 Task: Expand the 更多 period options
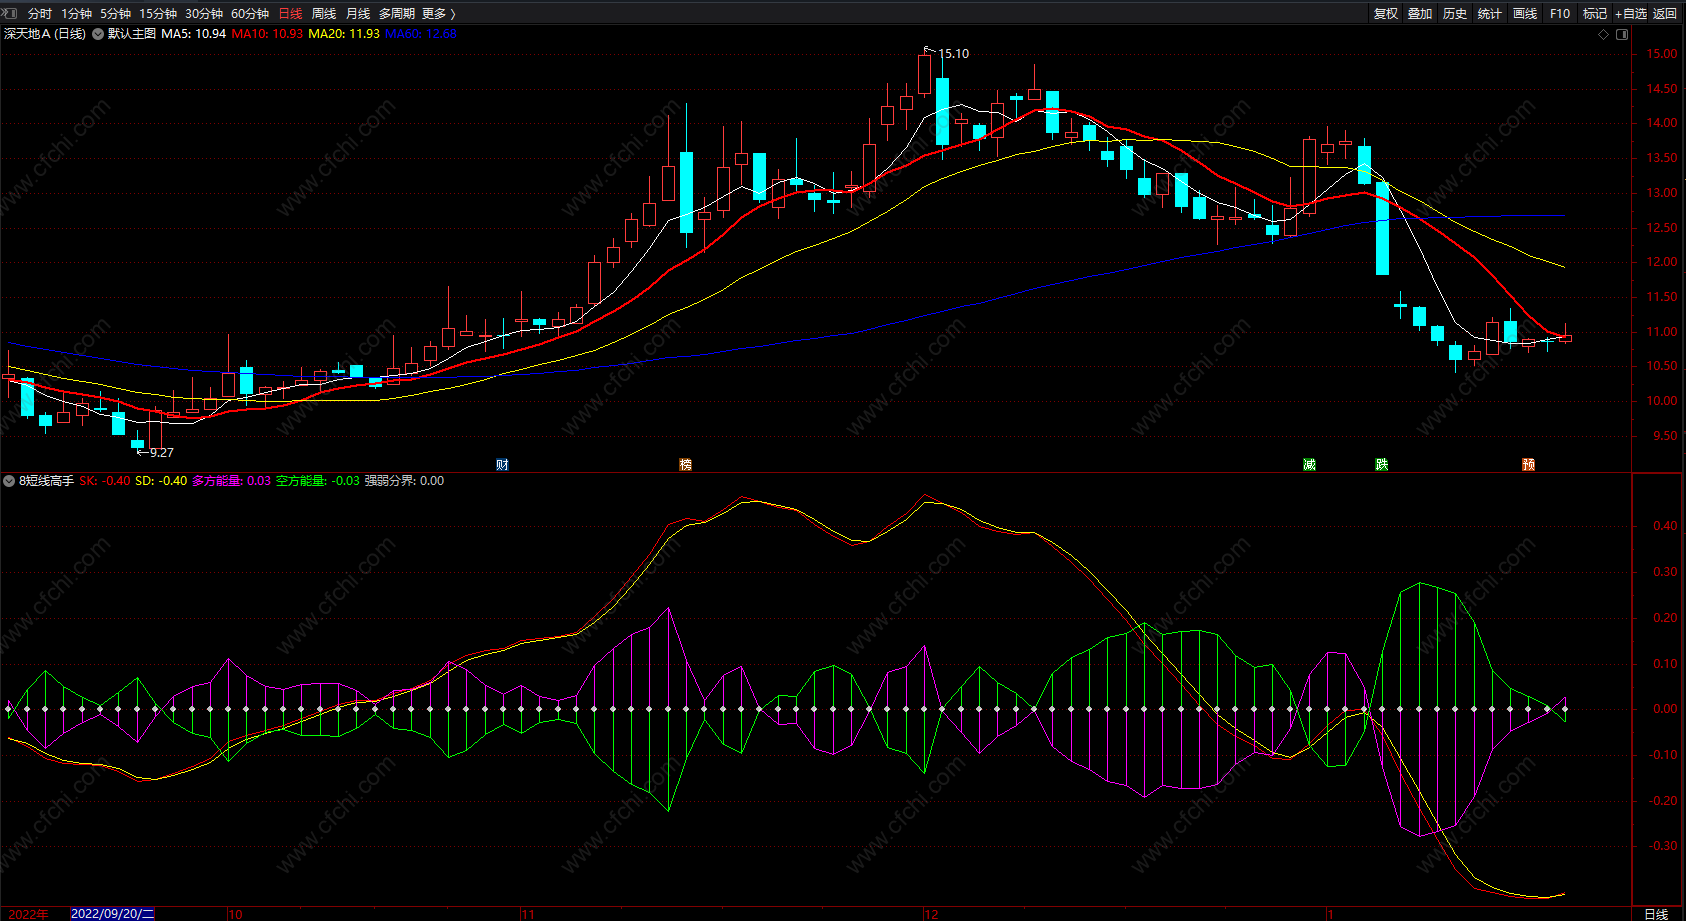pos(438,14)
